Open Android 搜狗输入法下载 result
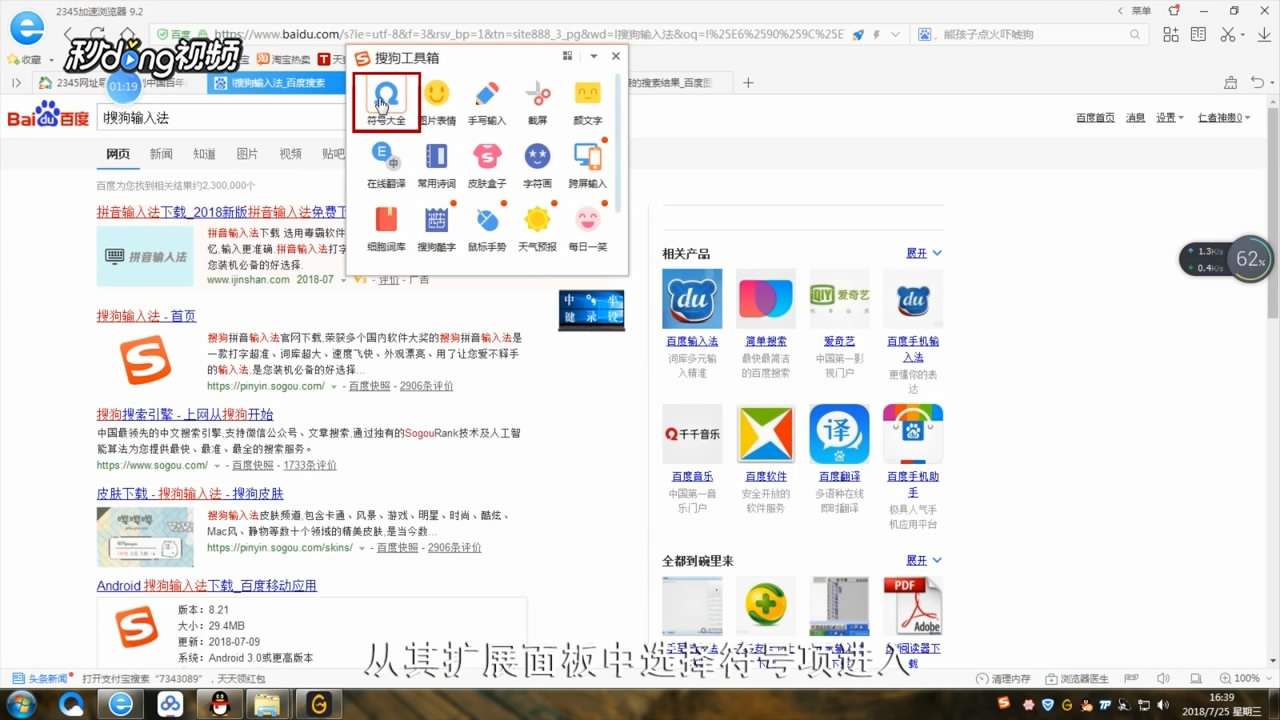The width and height of the screenshot is (1280, 720). tap(207, 586)
